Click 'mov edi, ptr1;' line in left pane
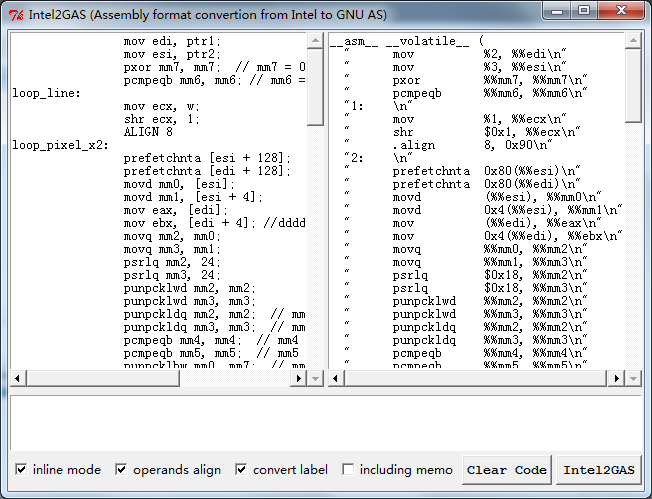The image size is (652, 499). pos(172,41)
